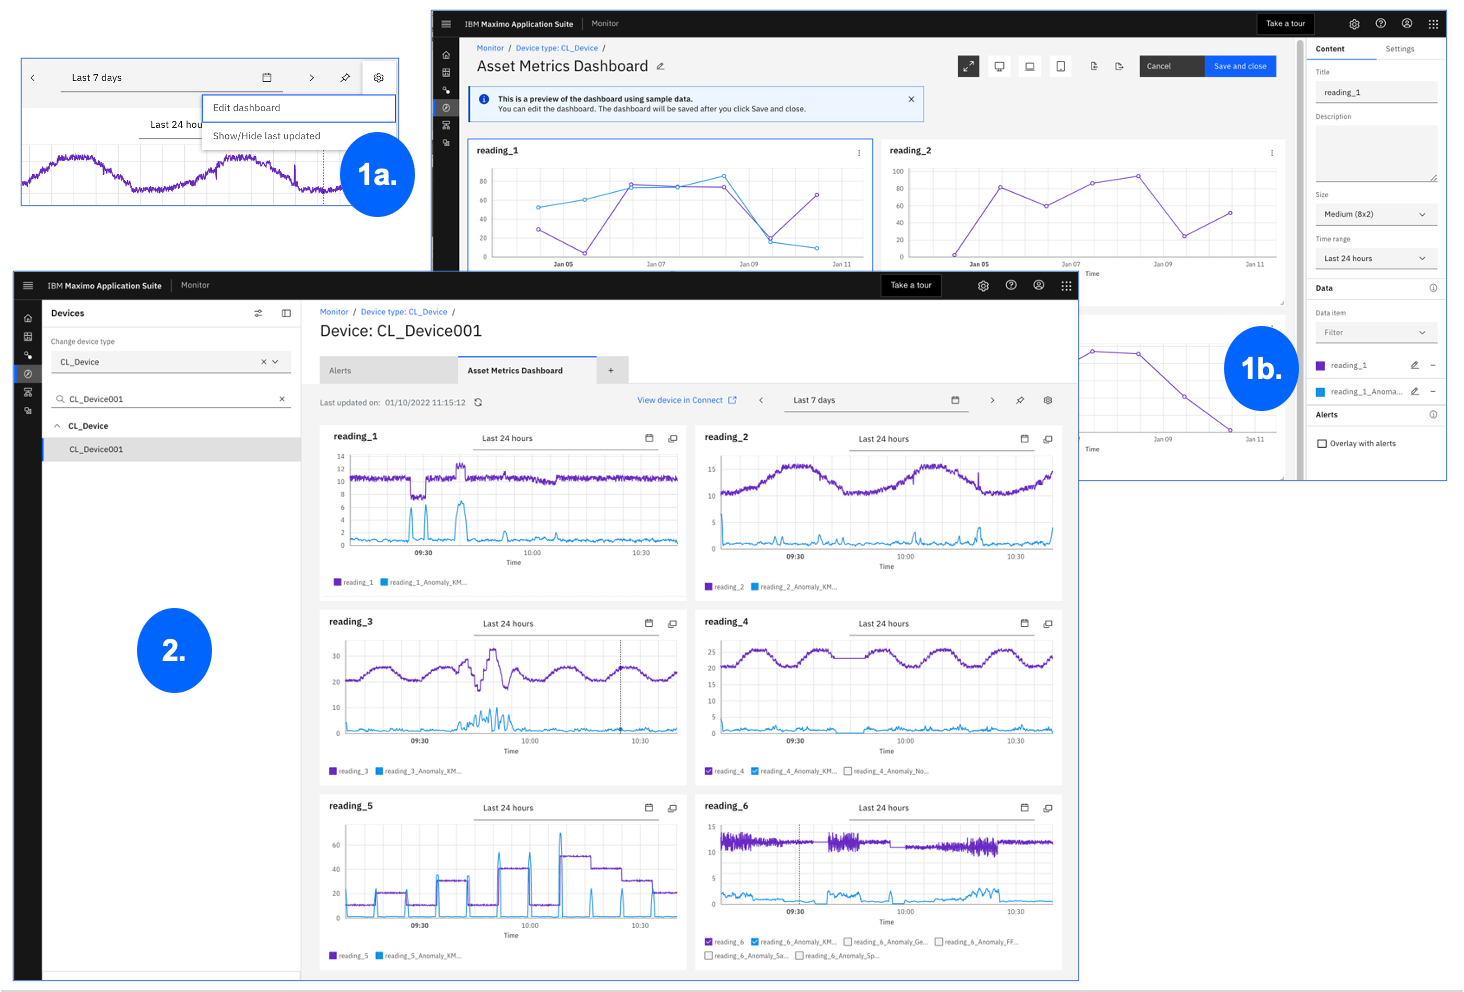The width and height of the screenshot is (1464, 992).
Task: Go to previous range left of Last 7 days in Device window
Action: pos(761,400)
